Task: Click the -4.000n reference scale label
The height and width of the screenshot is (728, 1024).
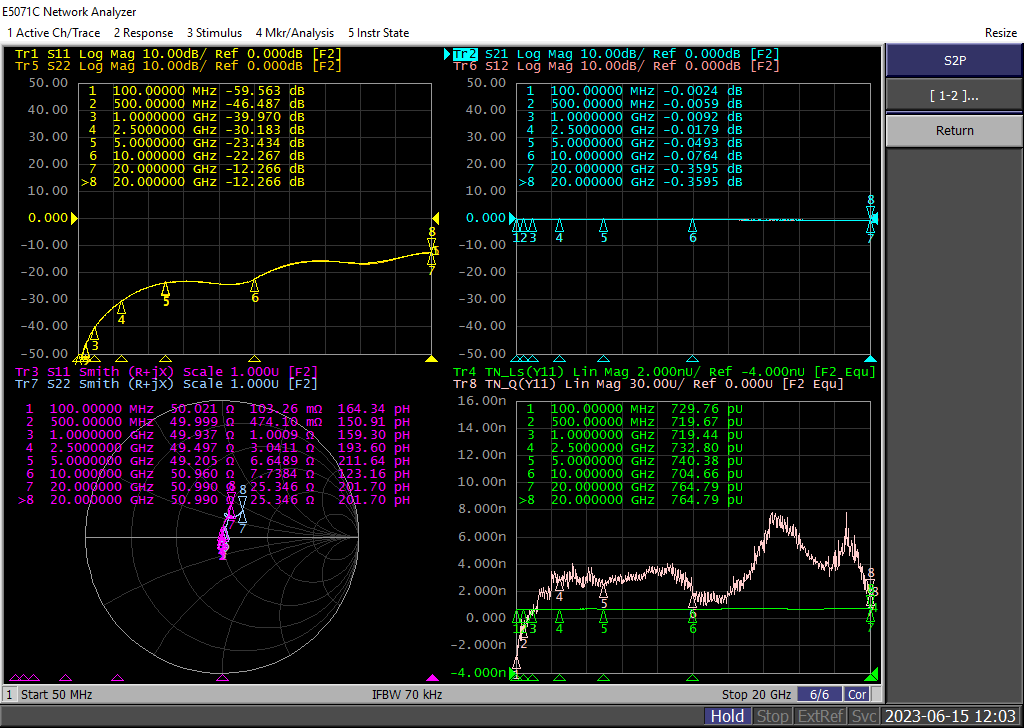Action: tap(478, 672)
